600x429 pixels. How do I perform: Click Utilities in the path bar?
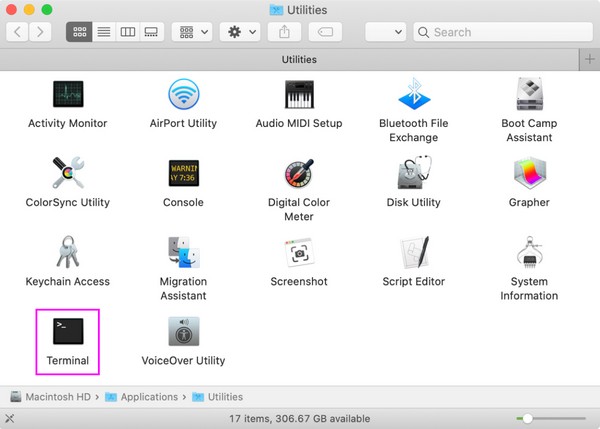217,397
